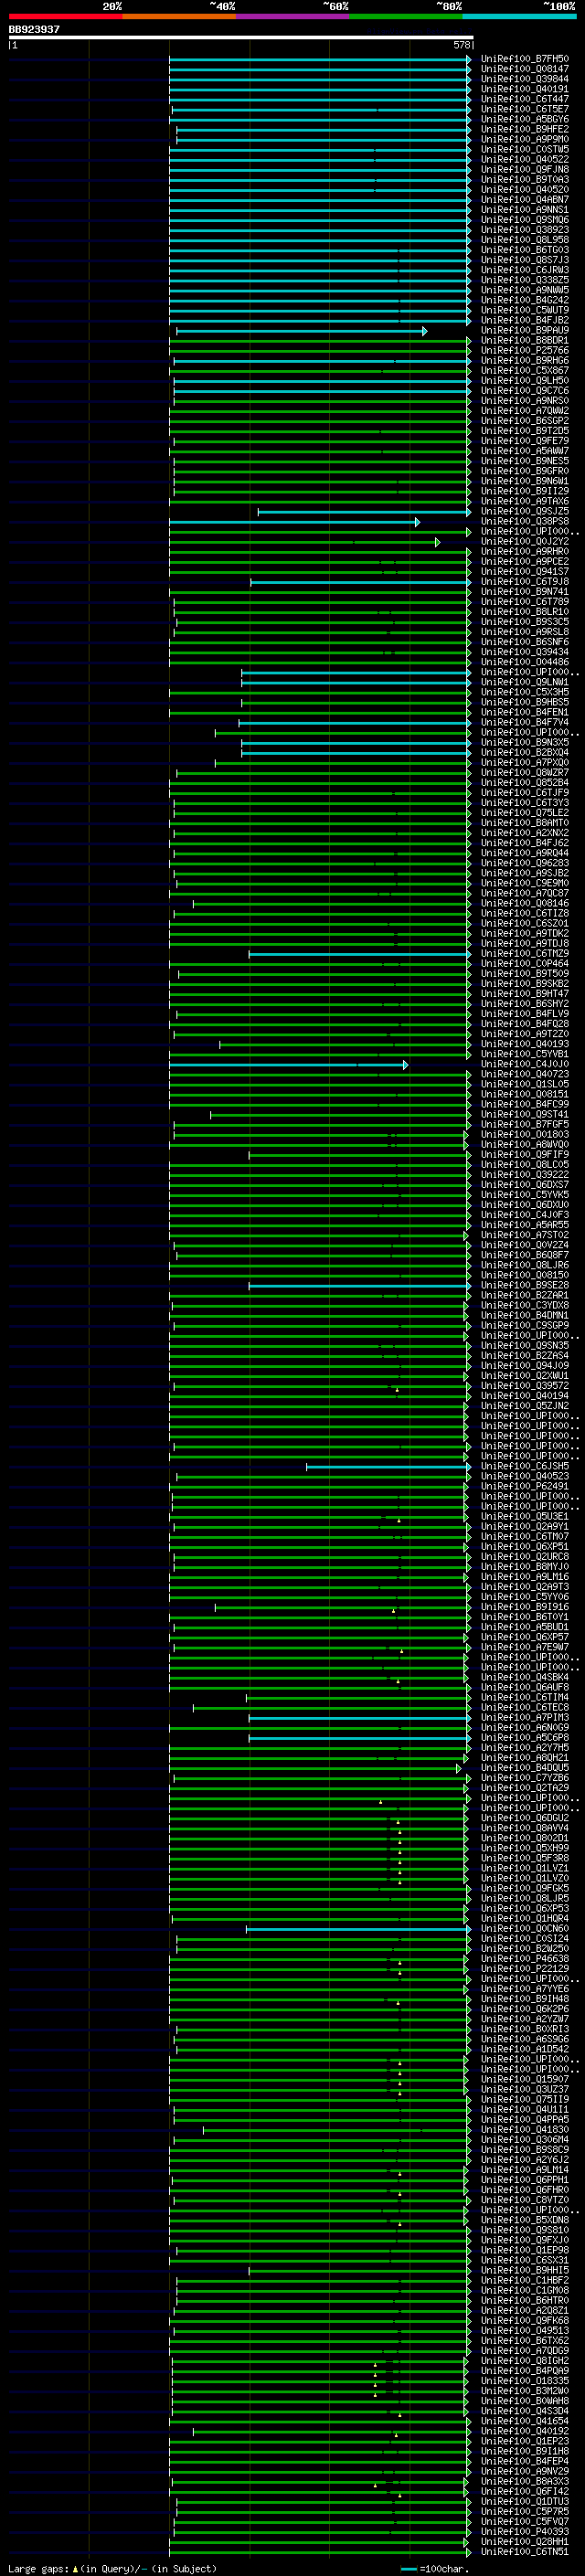Select the UniRef100_Q40522 label
This screenshot has height=2576, width=585.
(x=525, y=160)
